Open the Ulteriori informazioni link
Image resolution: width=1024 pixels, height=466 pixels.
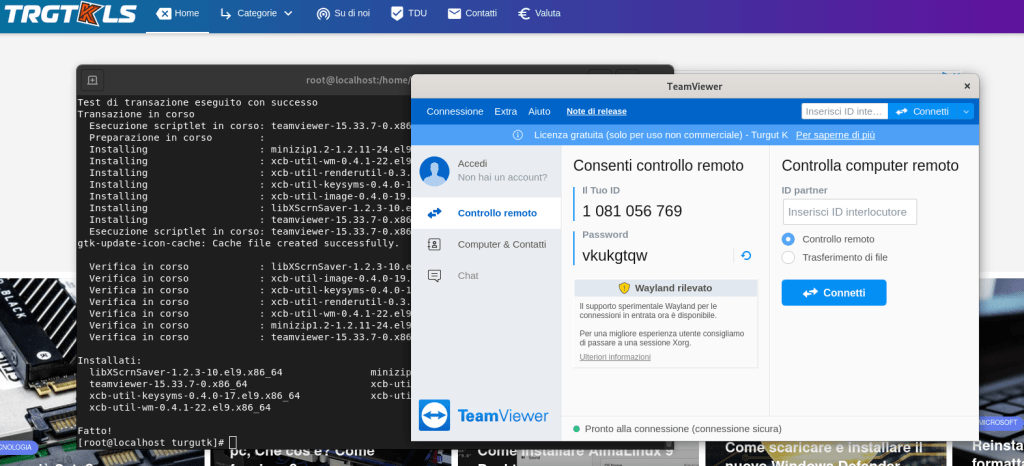(615, 357)
